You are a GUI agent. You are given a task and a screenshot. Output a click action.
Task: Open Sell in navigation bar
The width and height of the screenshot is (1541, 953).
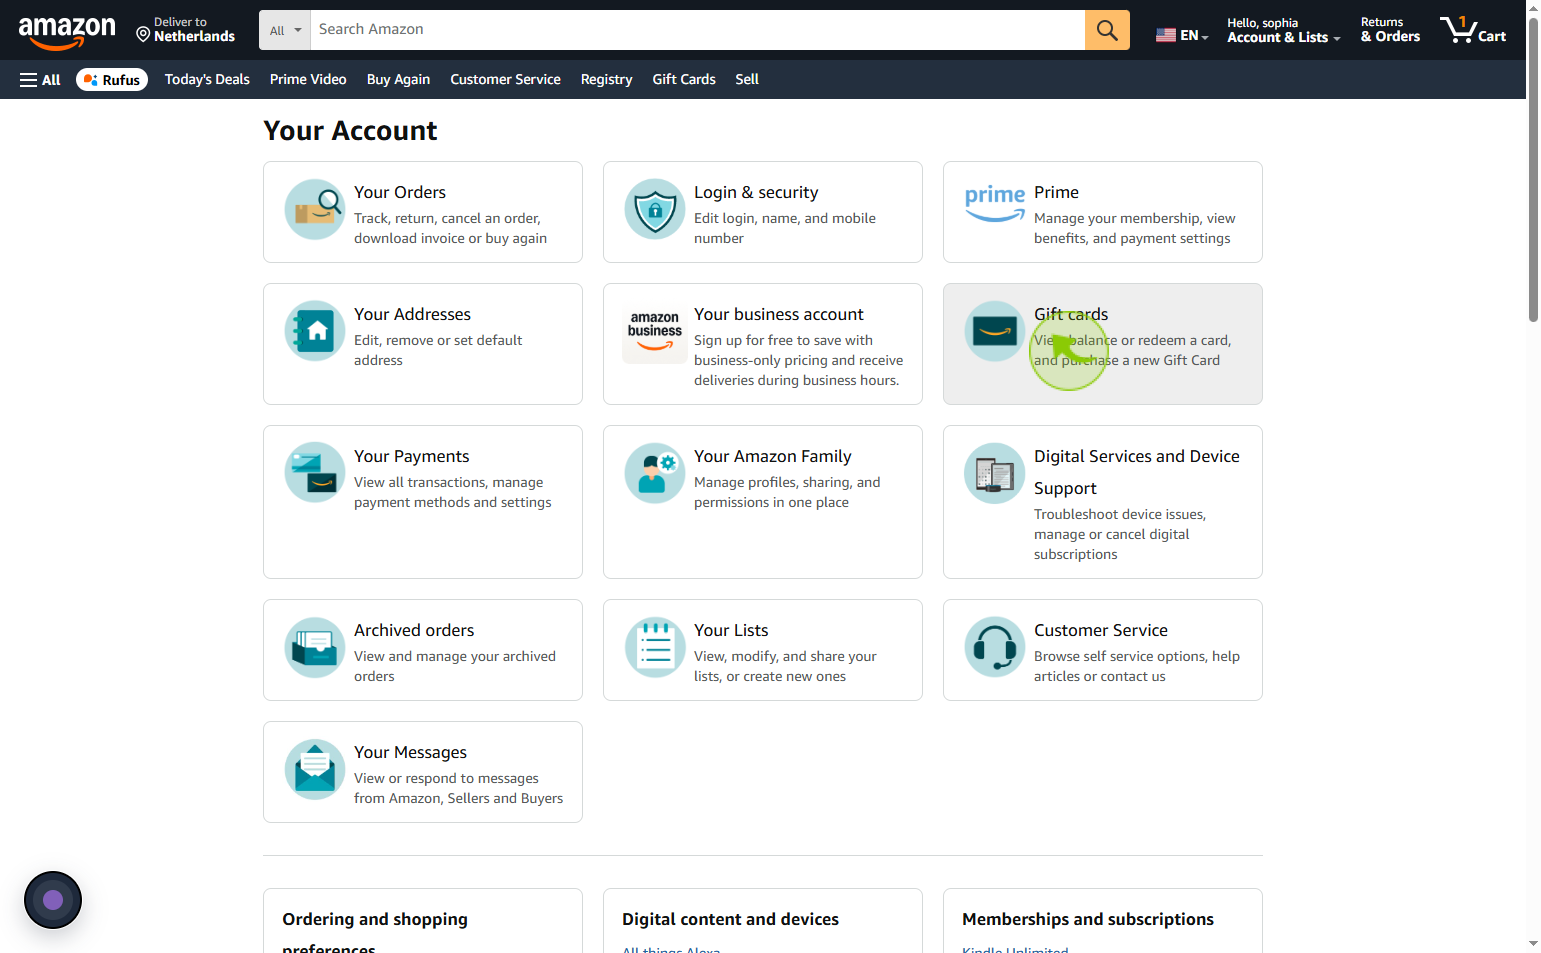click(x=747, y=79)
